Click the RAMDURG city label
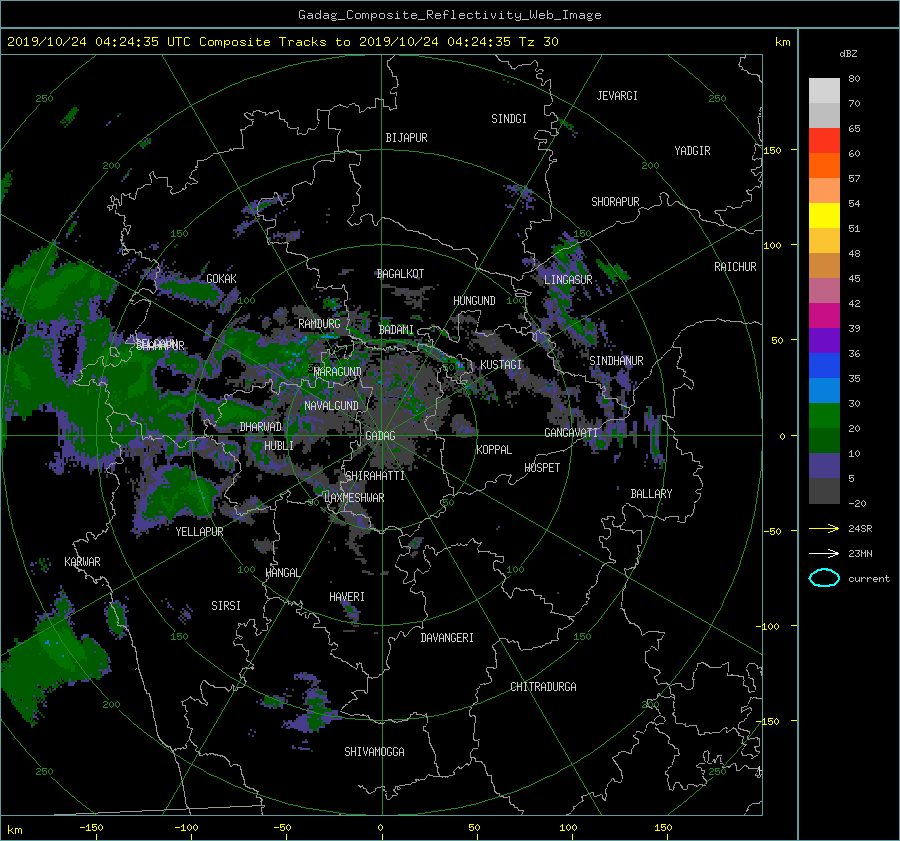 (319, 324)
